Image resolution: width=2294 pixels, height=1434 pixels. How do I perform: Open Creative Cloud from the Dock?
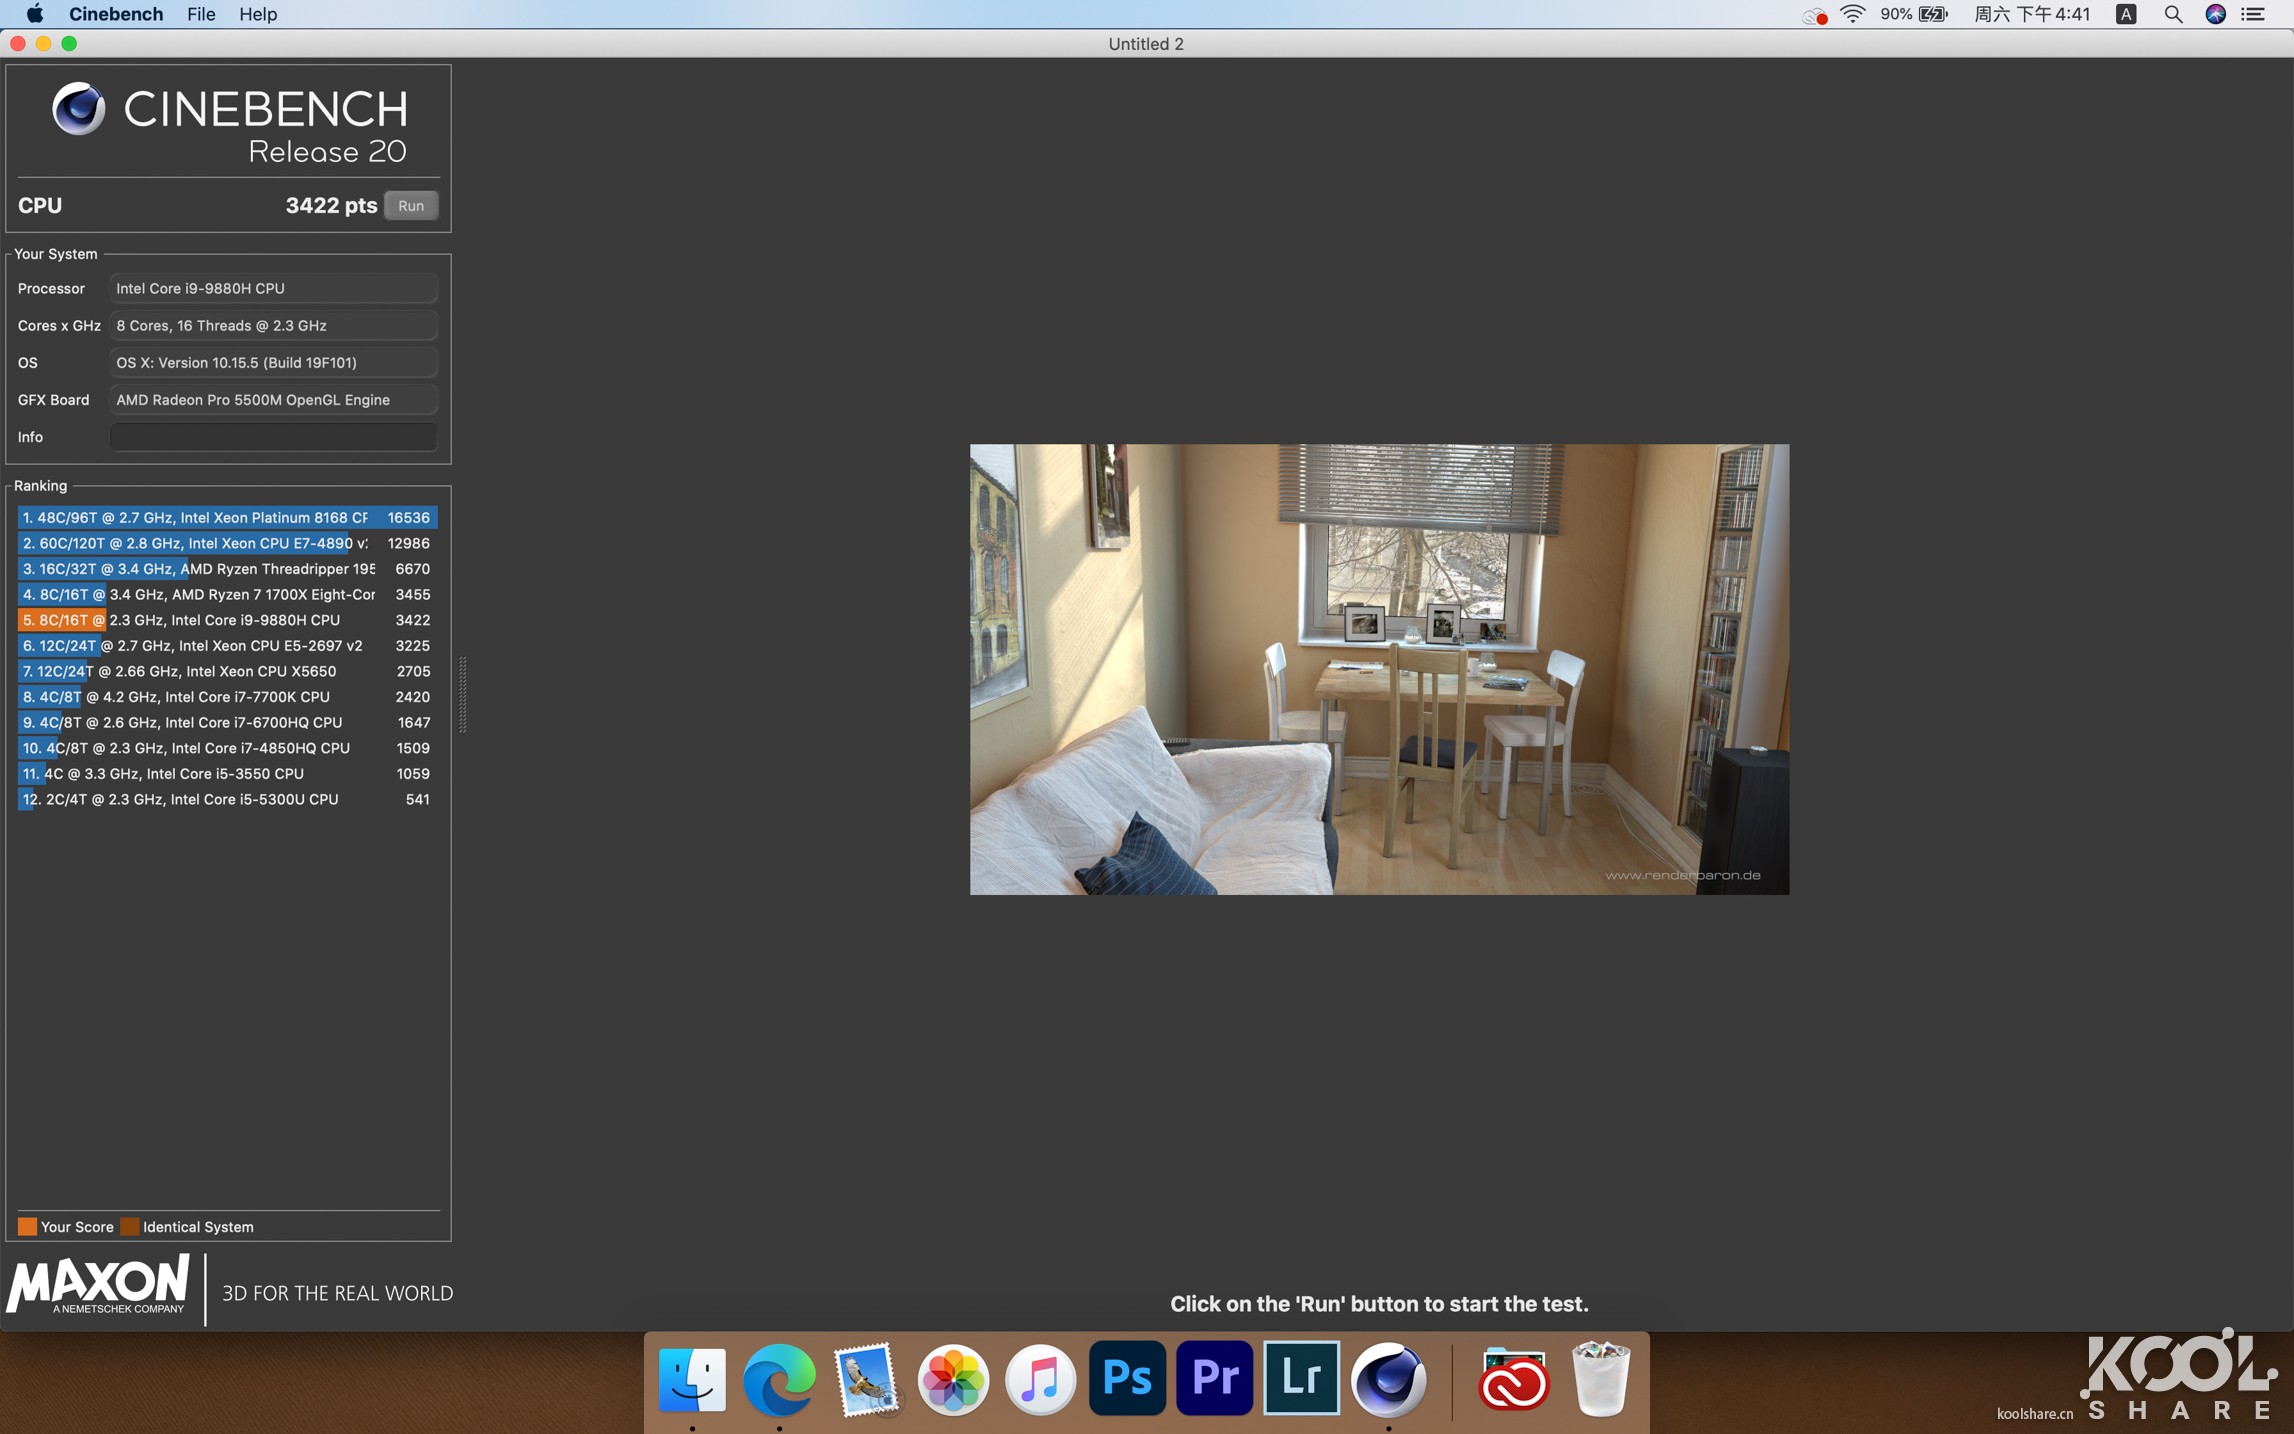(1513, 1381)
